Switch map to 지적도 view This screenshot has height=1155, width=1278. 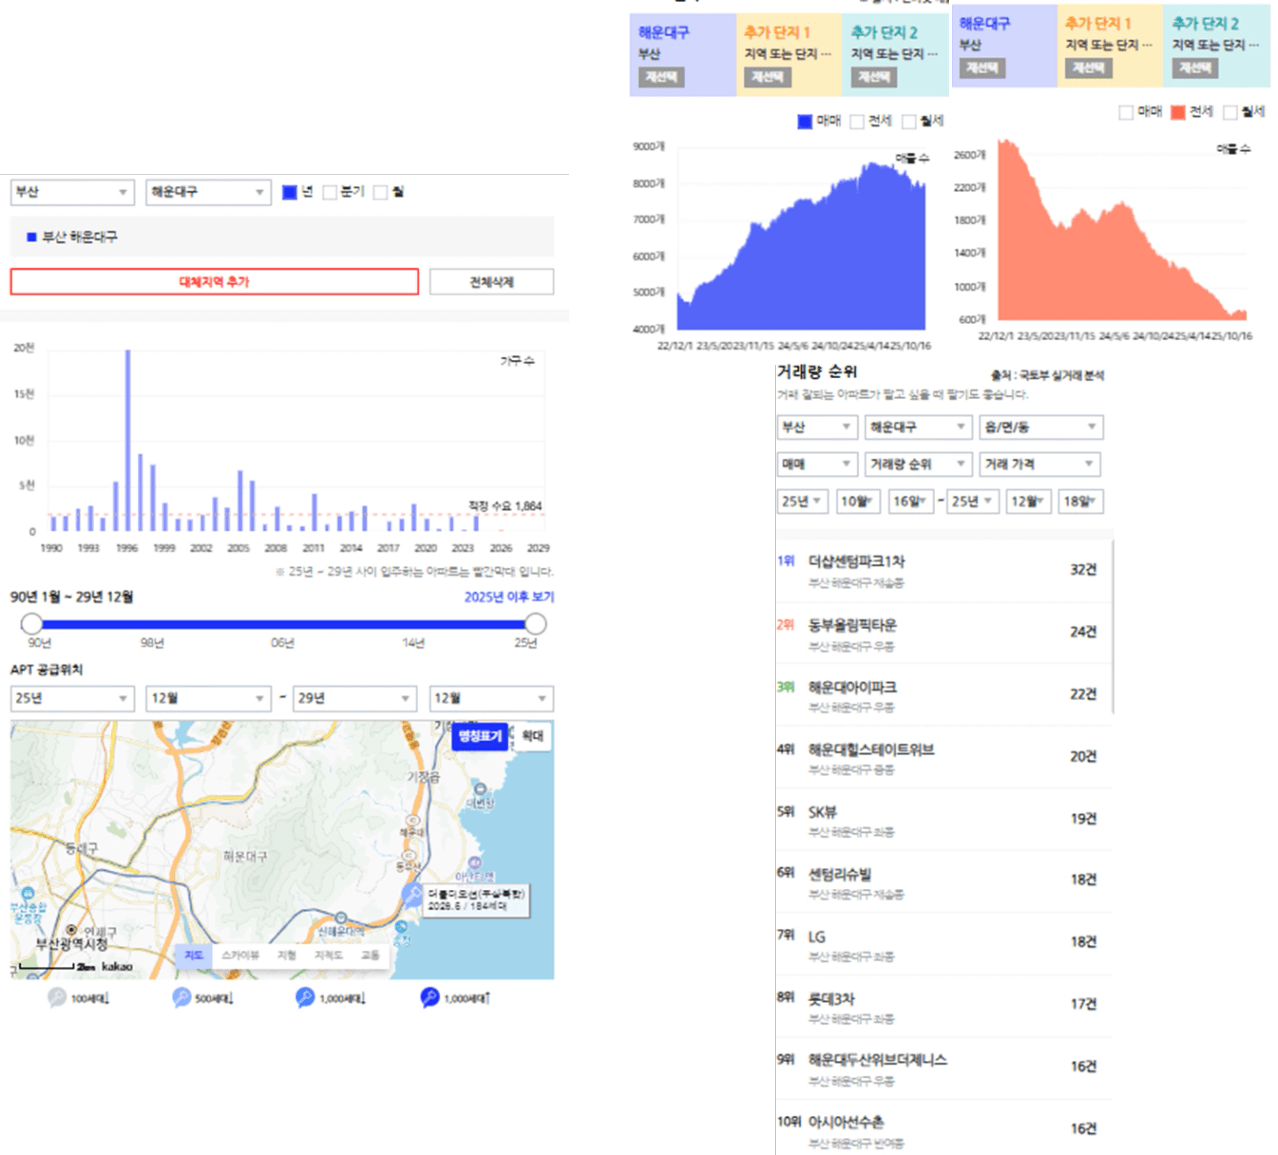[x=329, y=955]
